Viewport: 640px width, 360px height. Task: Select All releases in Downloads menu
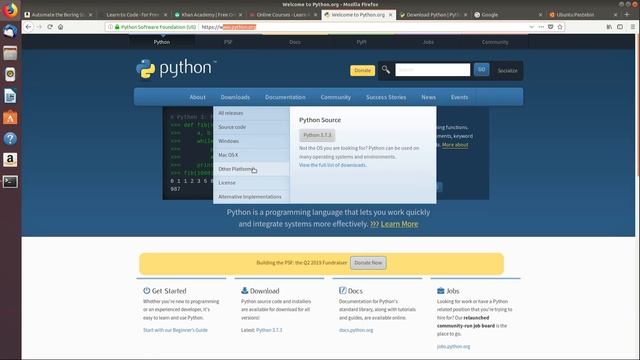pos(251,113)
